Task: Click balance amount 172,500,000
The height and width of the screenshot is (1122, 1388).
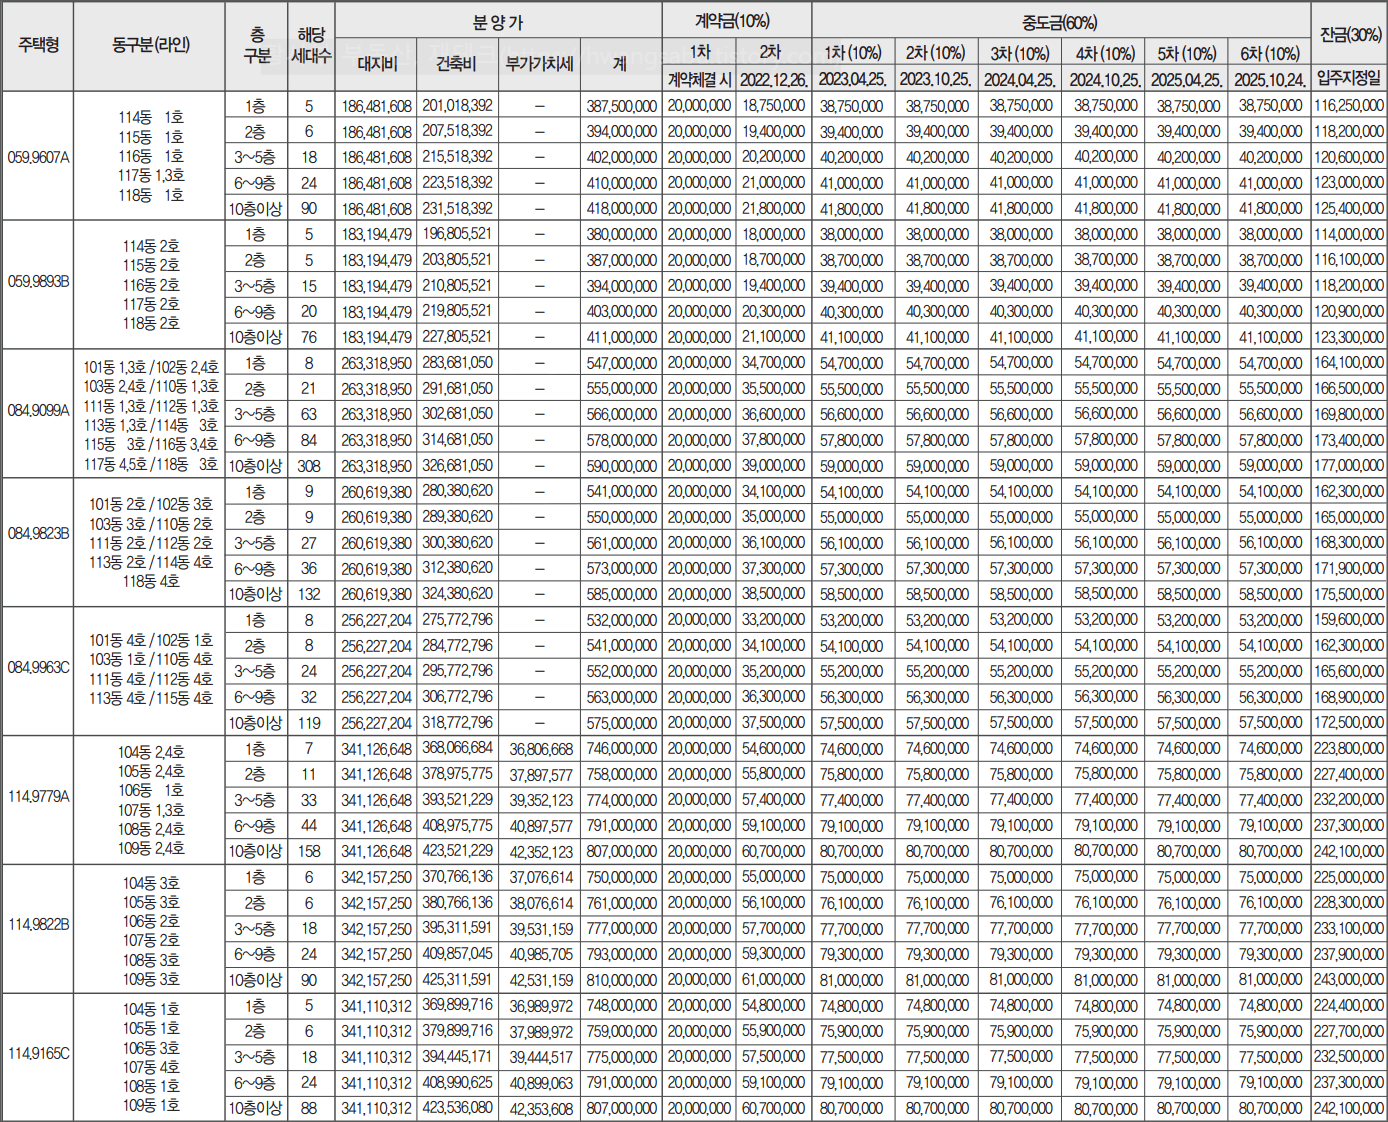Action: click(1349, 722)
